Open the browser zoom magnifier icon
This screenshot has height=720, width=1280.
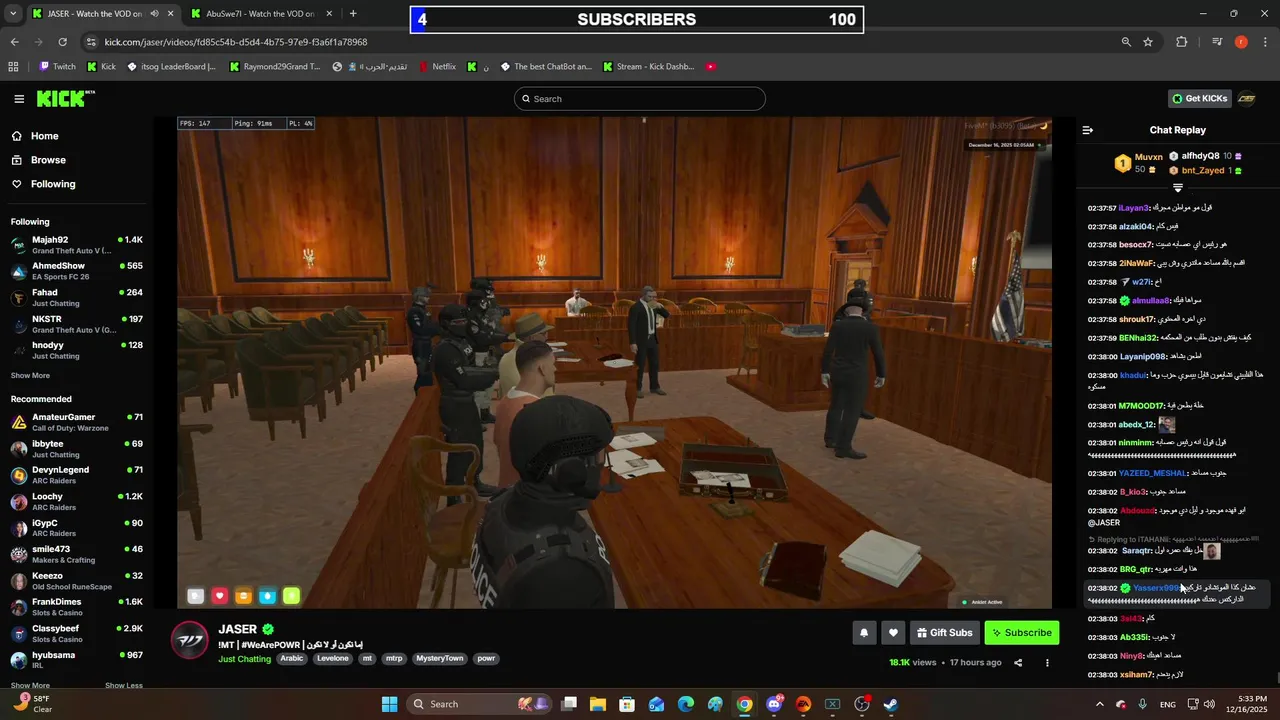point(1126,42)
